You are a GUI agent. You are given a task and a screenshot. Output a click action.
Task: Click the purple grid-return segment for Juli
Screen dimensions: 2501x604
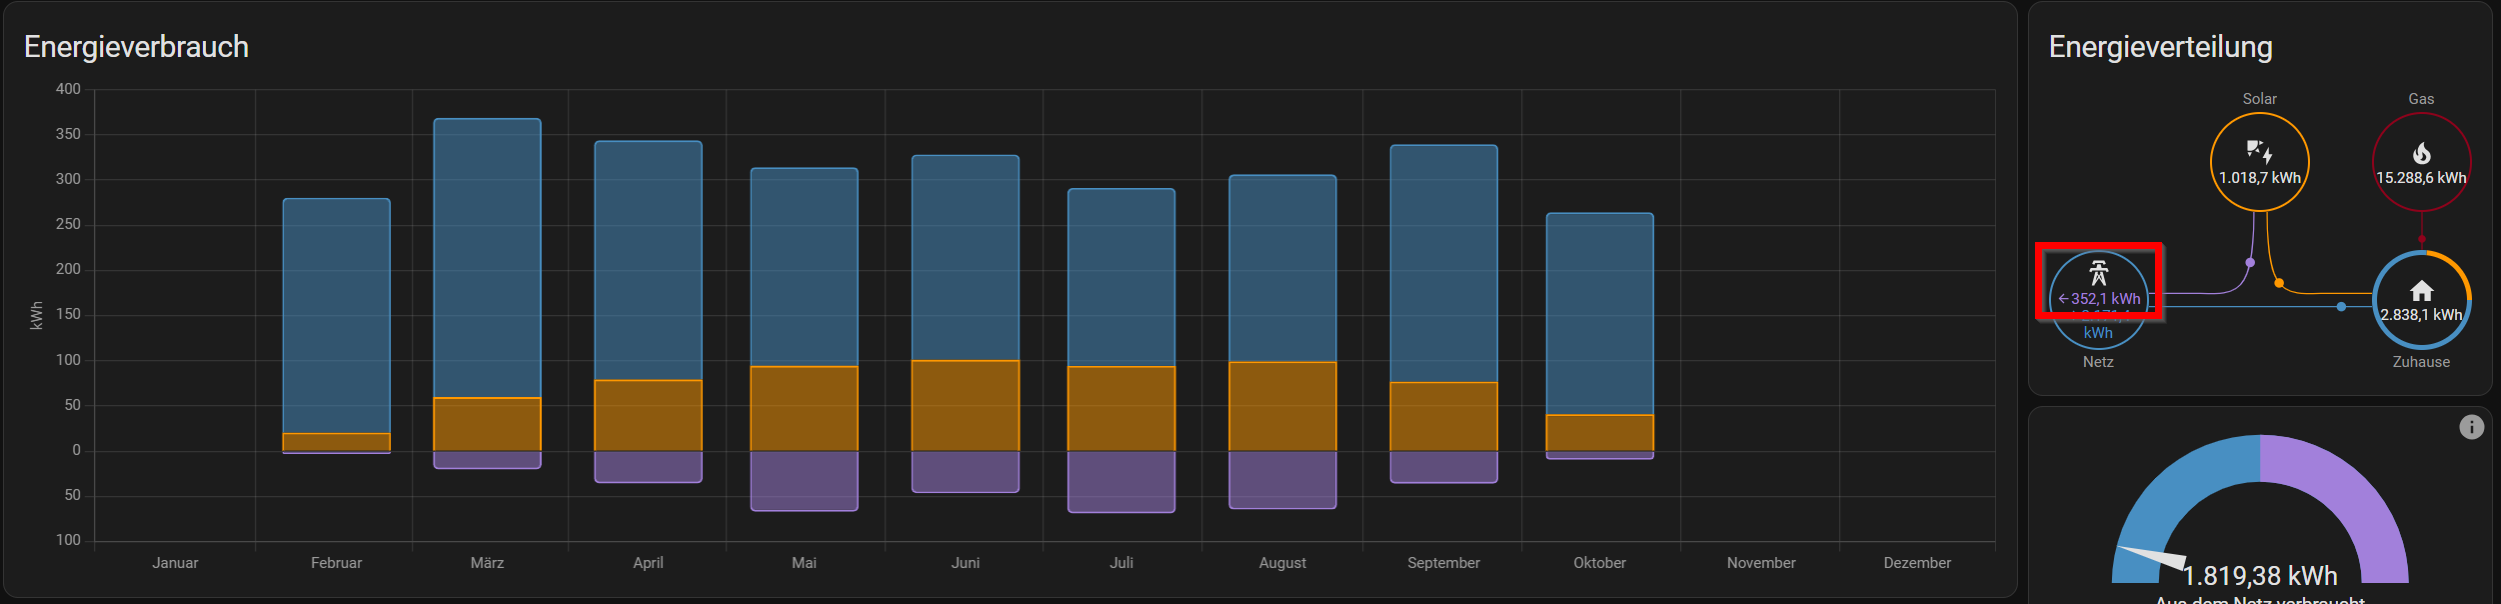1121,482
